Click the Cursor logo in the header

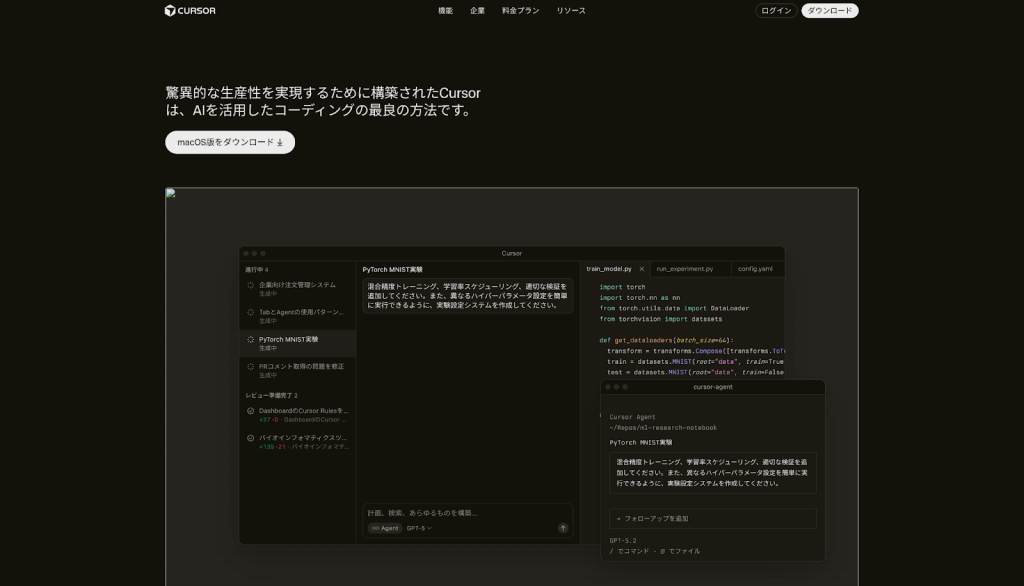(x=190, y=11)
